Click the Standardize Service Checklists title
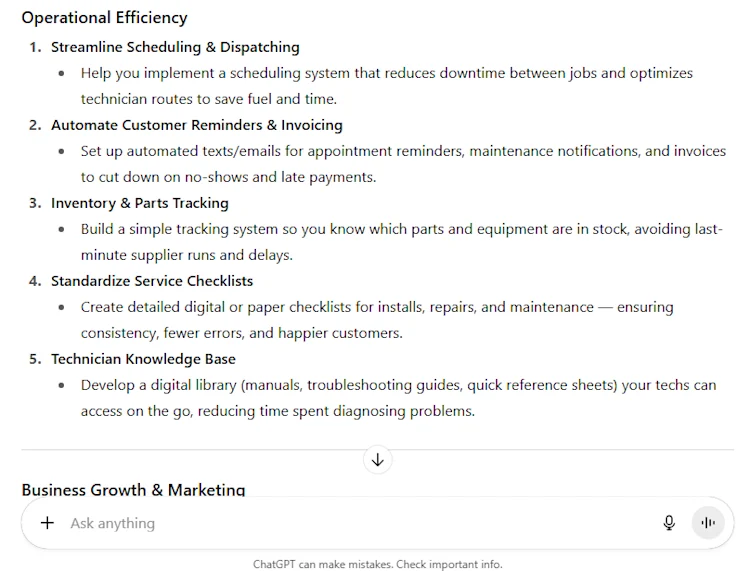The height and width of the screenshot is (571, 750). 152,281
